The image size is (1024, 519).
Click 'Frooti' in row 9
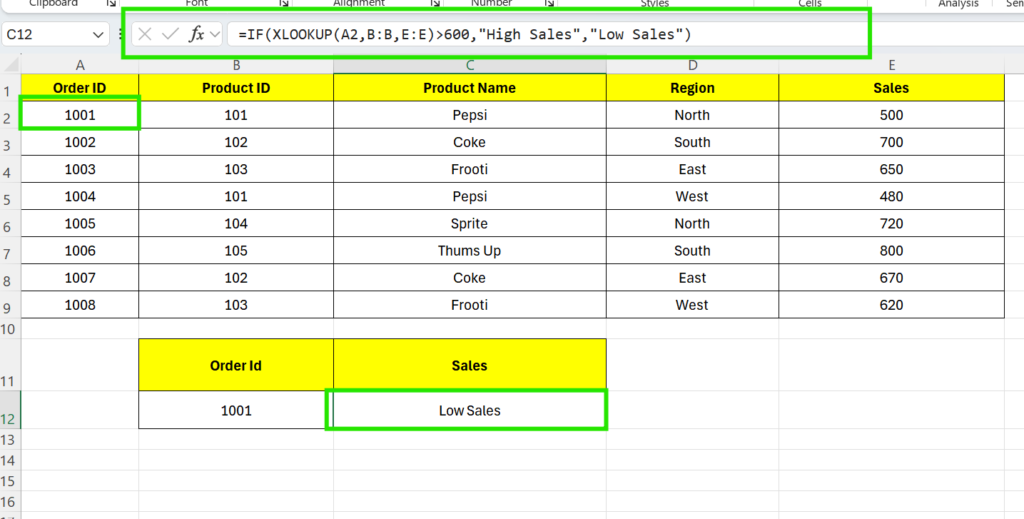click(x=470, y=305)
